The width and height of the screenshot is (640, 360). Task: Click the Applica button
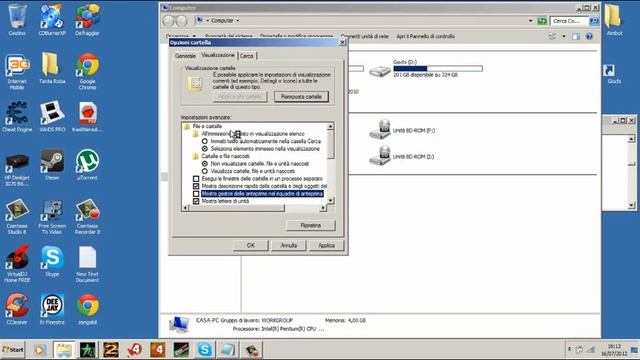(326, 245)
